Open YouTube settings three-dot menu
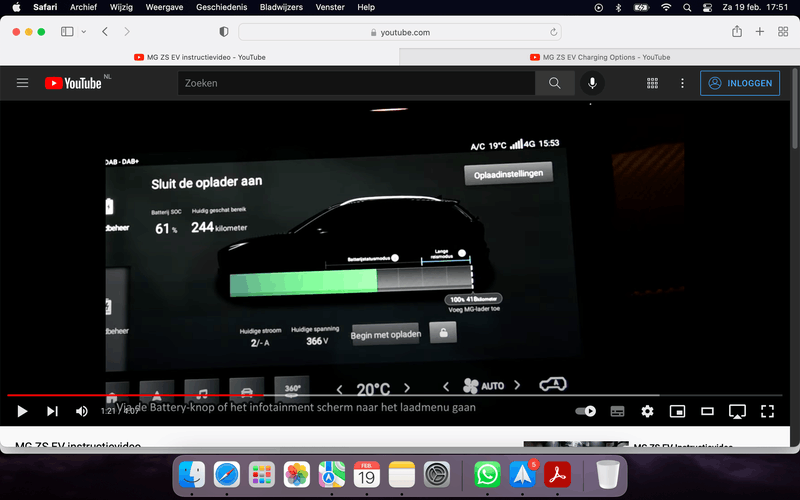Screen dimensions: 800x500 click(682, 83)
